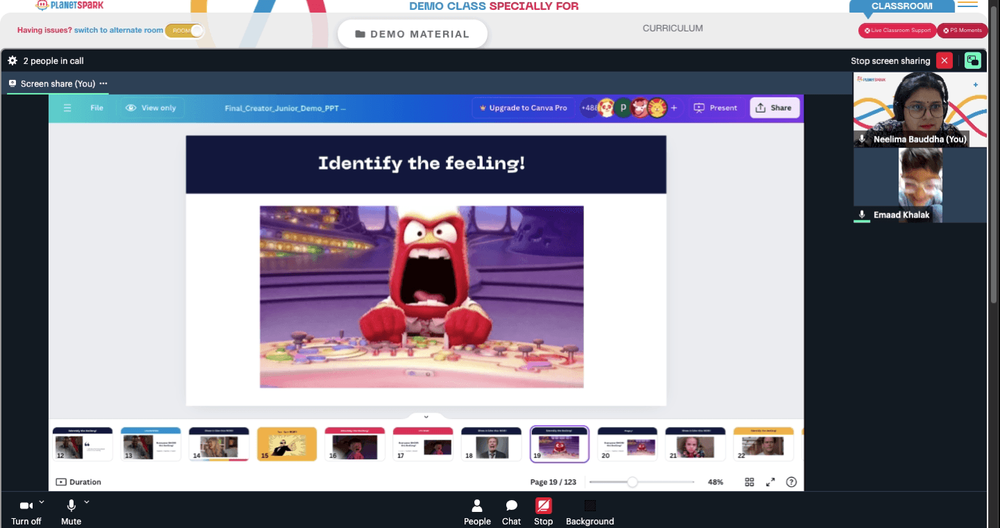Click the green P collaborator avatar
Image resolution: width=1000 pixels, height=528 pixels.
tap(622, 108)
